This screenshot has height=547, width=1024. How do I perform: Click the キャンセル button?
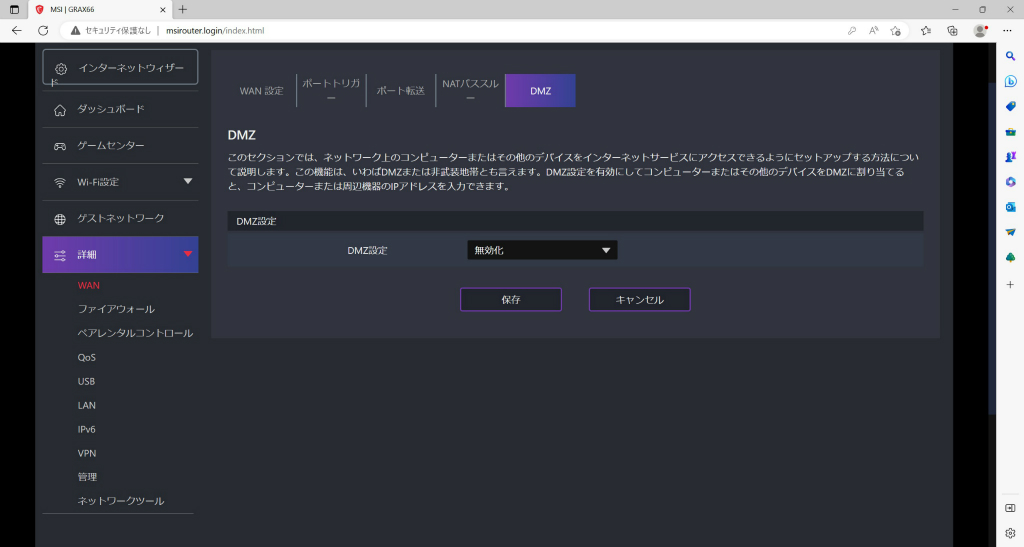(639, 300)
